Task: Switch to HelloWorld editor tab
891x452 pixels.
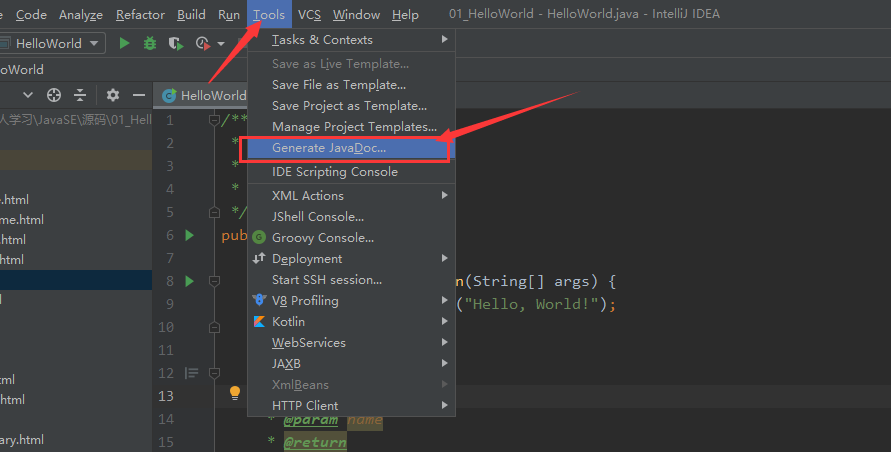Action: tap(202, 96)
